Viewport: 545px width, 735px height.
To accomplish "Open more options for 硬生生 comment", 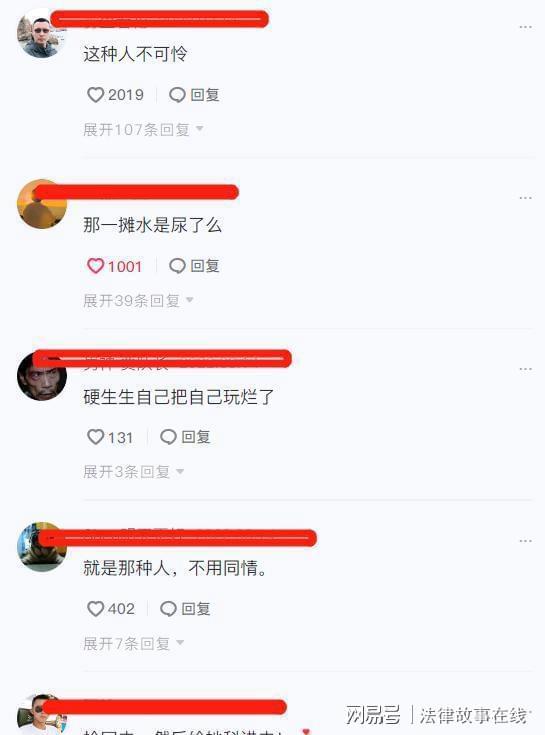I will click(525, 369).
